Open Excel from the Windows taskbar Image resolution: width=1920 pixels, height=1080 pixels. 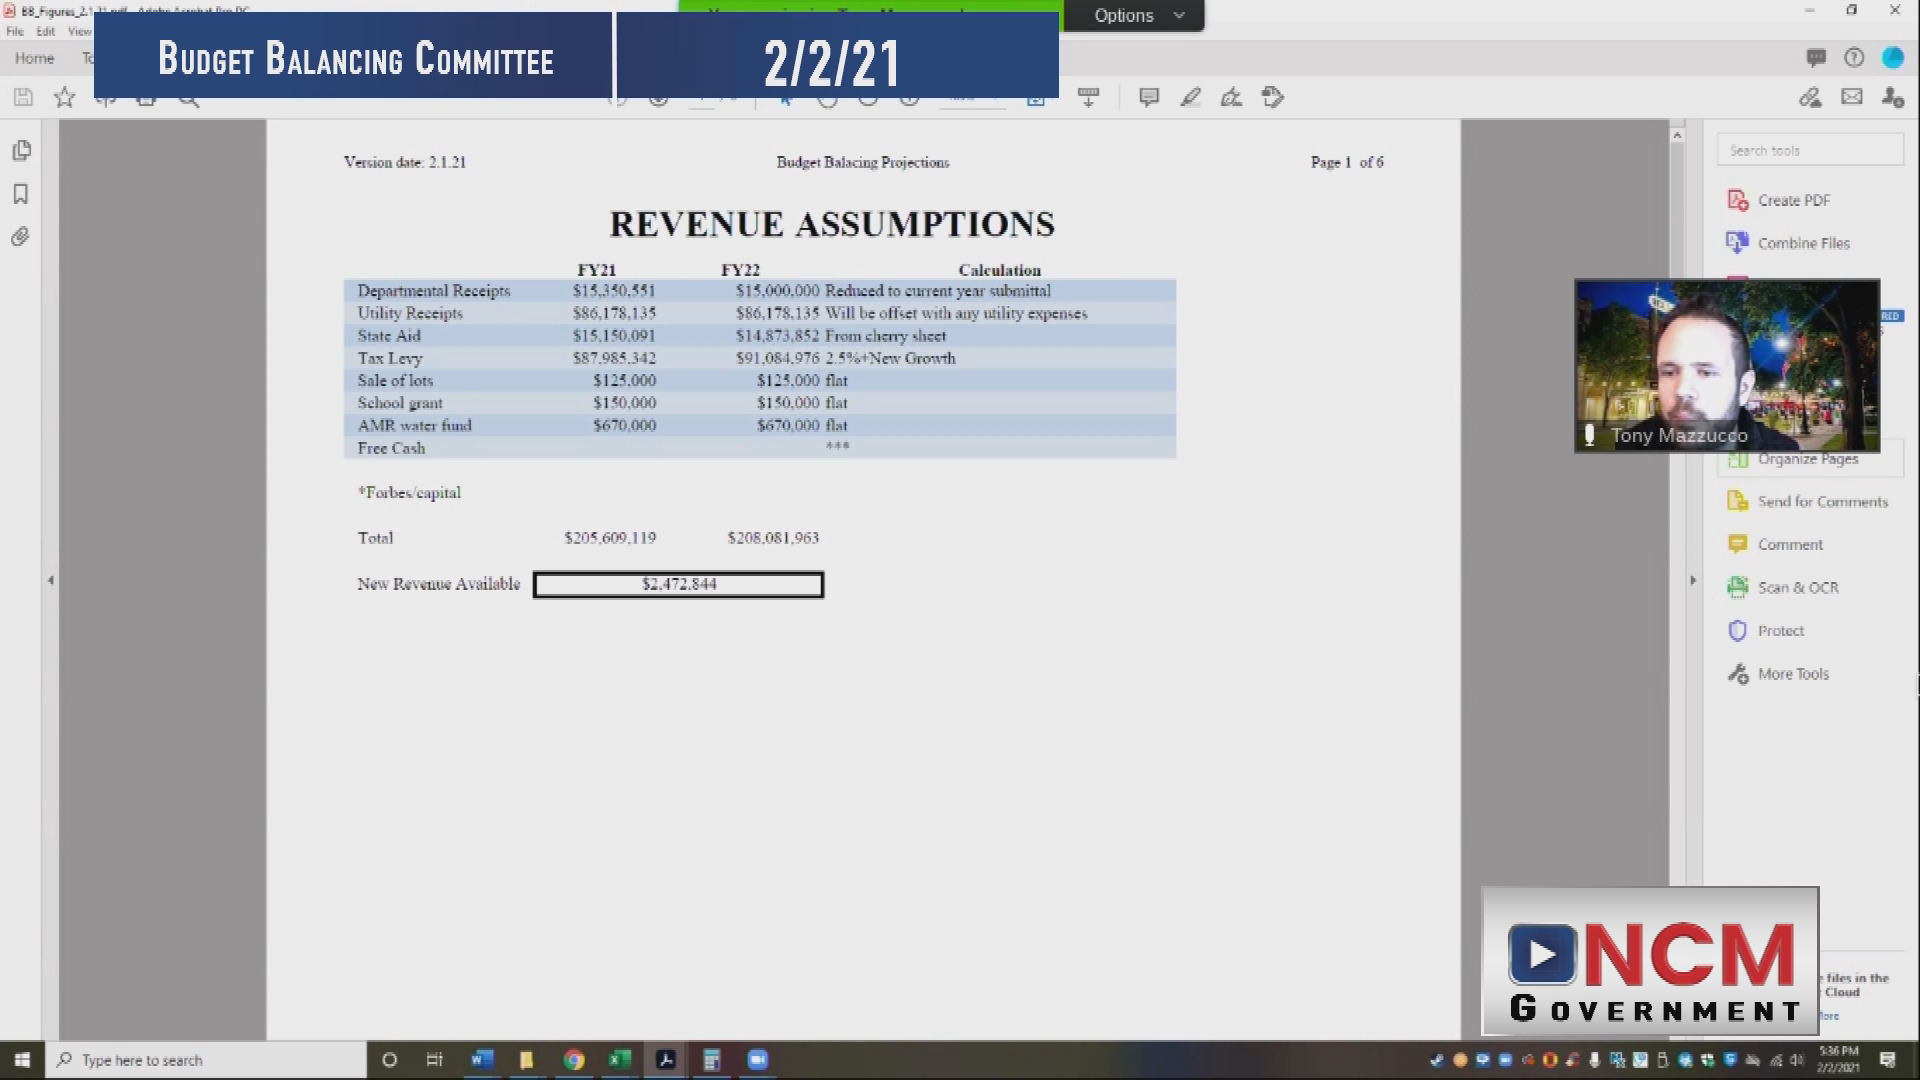click(619, 1060)
